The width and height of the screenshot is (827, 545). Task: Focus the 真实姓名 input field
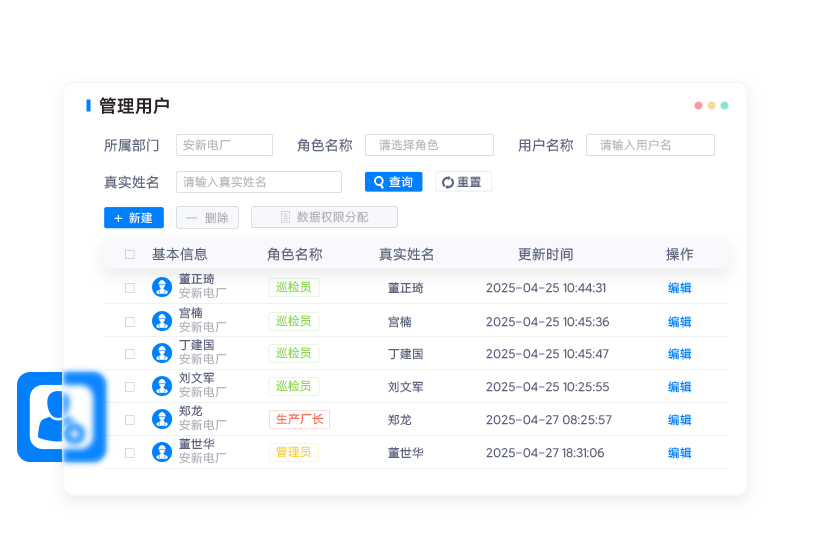tap(259, 182)
